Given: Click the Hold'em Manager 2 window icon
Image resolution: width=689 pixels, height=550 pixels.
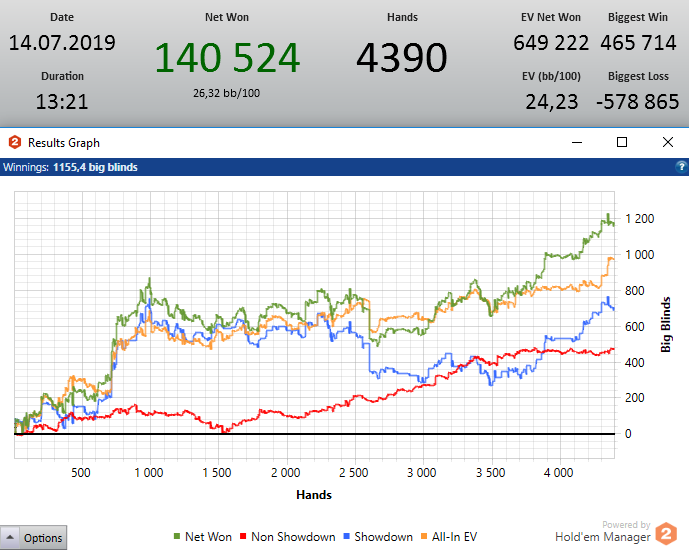Looking at the screenshot, I should click(15, 142).
